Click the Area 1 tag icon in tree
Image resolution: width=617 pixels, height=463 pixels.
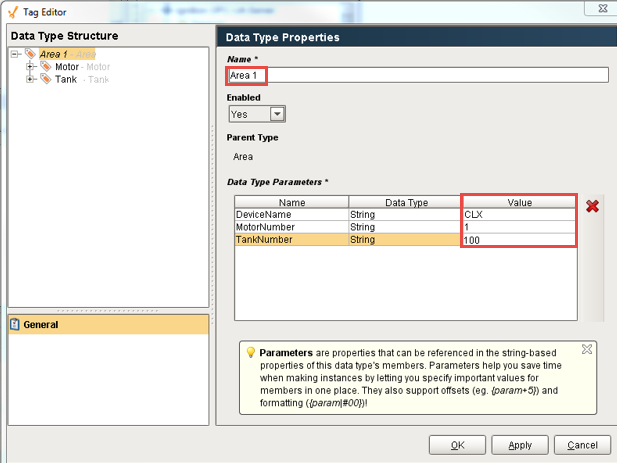point(31,54)
